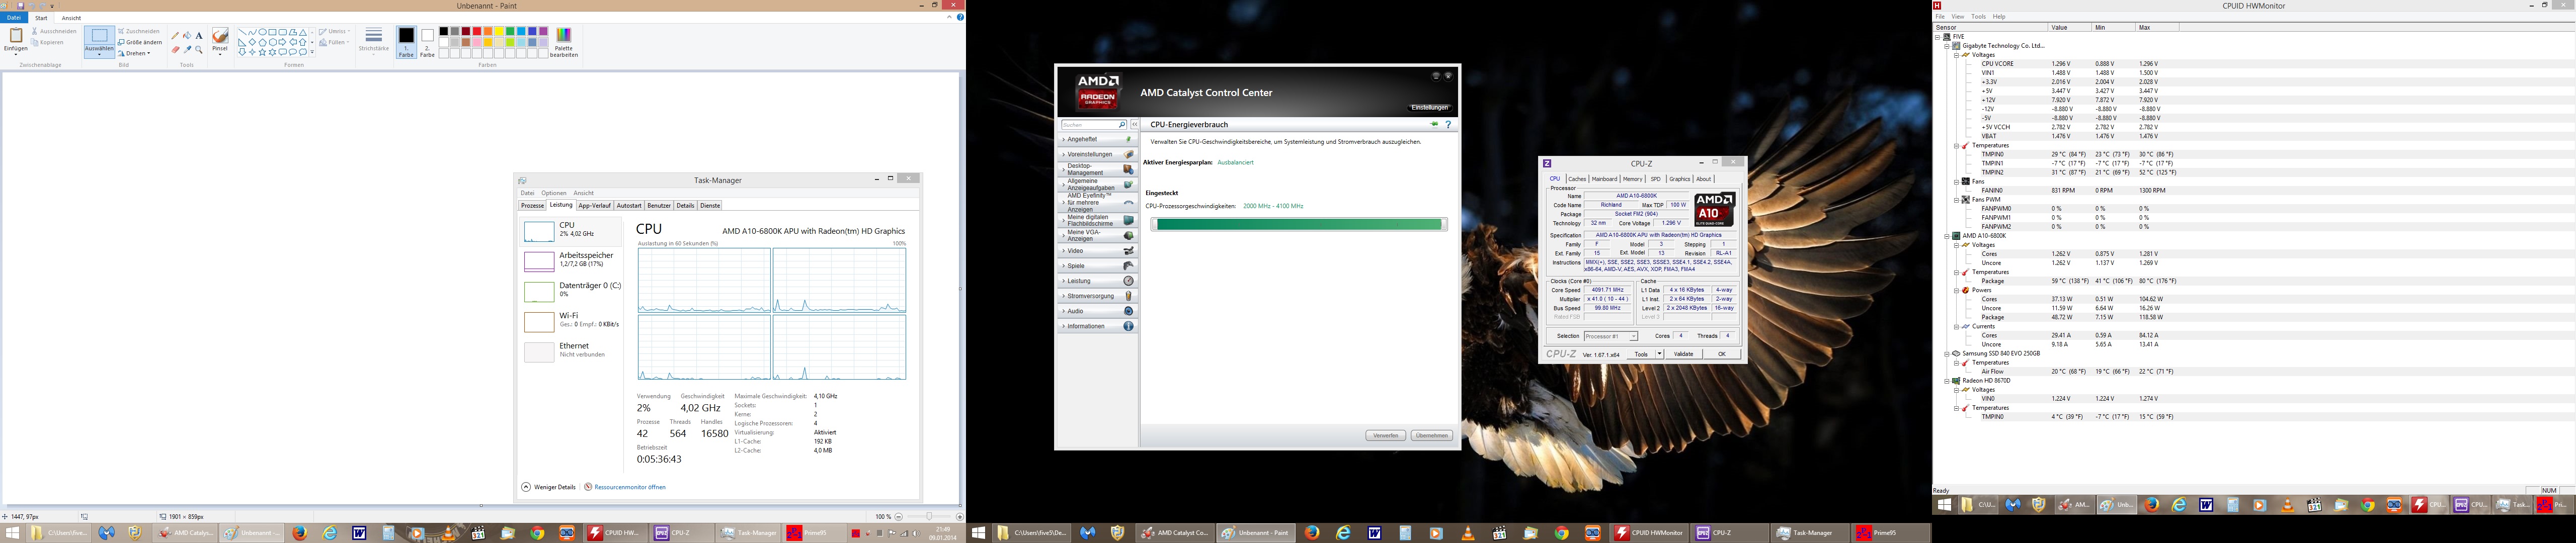2576x543 pixels.
Task: Switch to the Autostart tab in Task-Manager
Action: (x=629, y=205)
